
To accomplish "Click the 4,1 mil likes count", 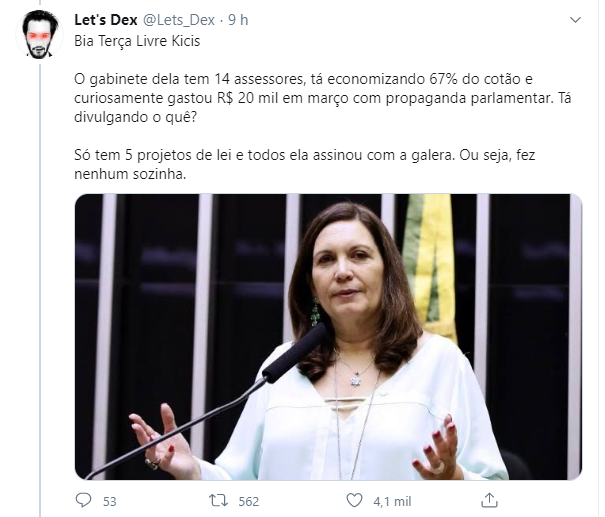I will (x=392, y=501).
